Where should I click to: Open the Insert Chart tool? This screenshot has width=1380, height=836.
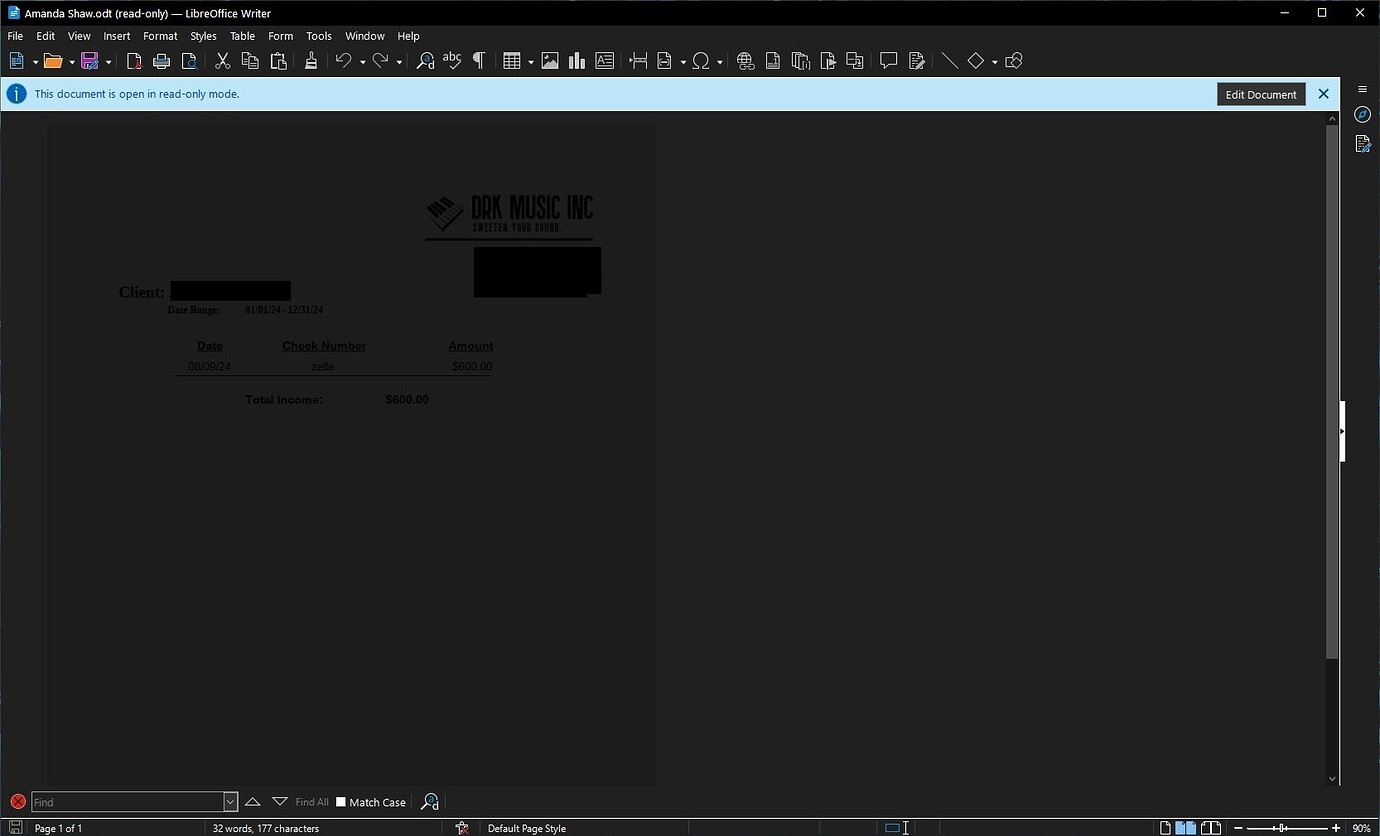(577, 60)
